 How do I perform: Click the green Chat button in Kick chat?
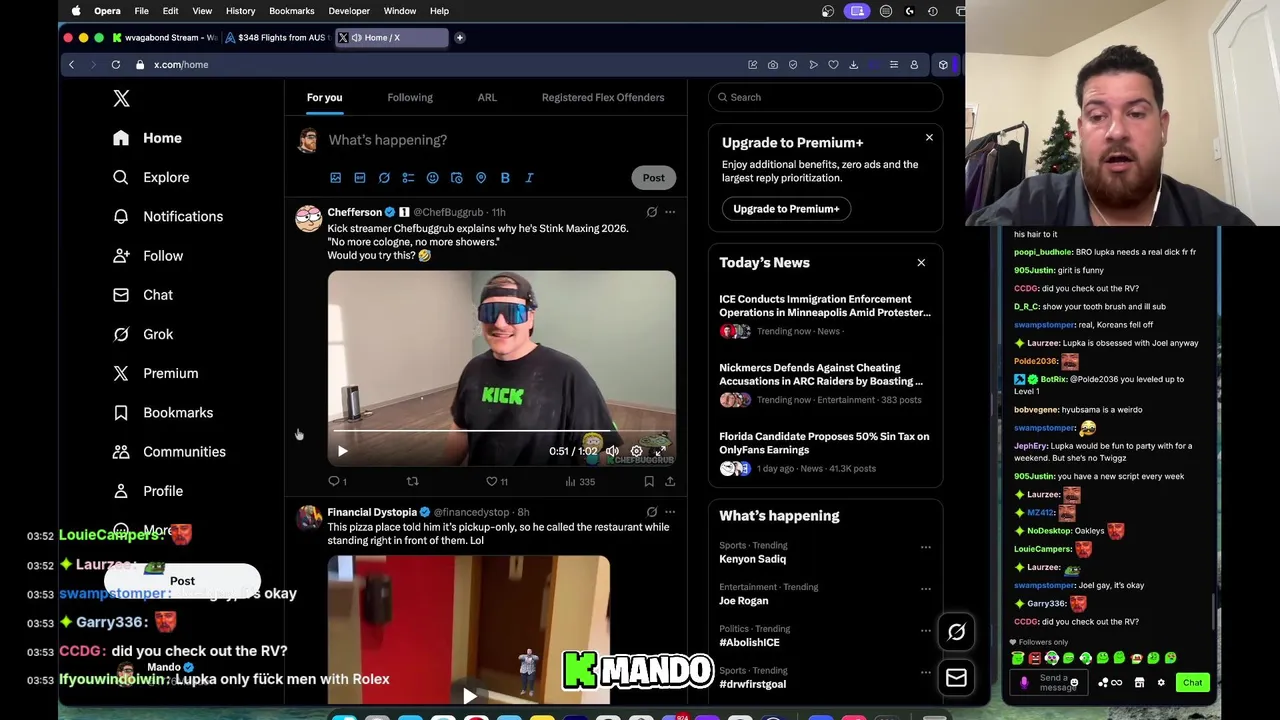coord(1192,683)
